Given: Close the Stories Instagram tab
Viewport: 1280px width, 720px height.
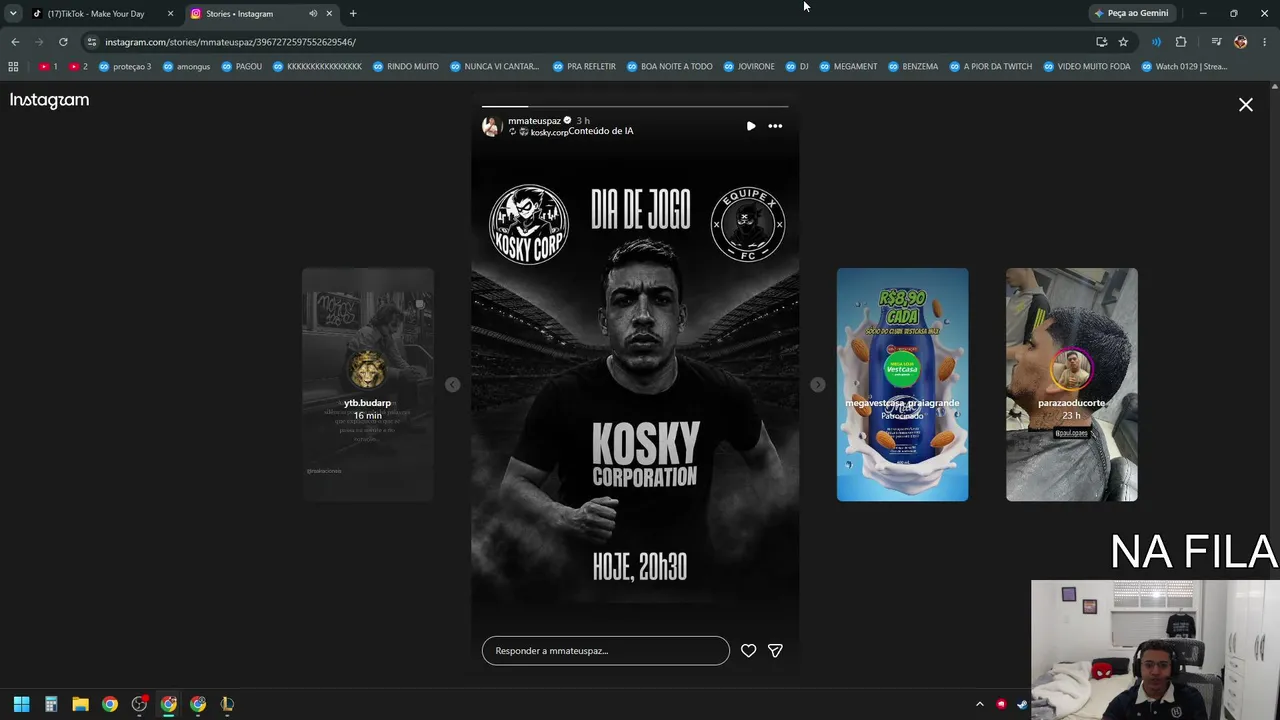Looking at the screenshot, I should 329,14.
